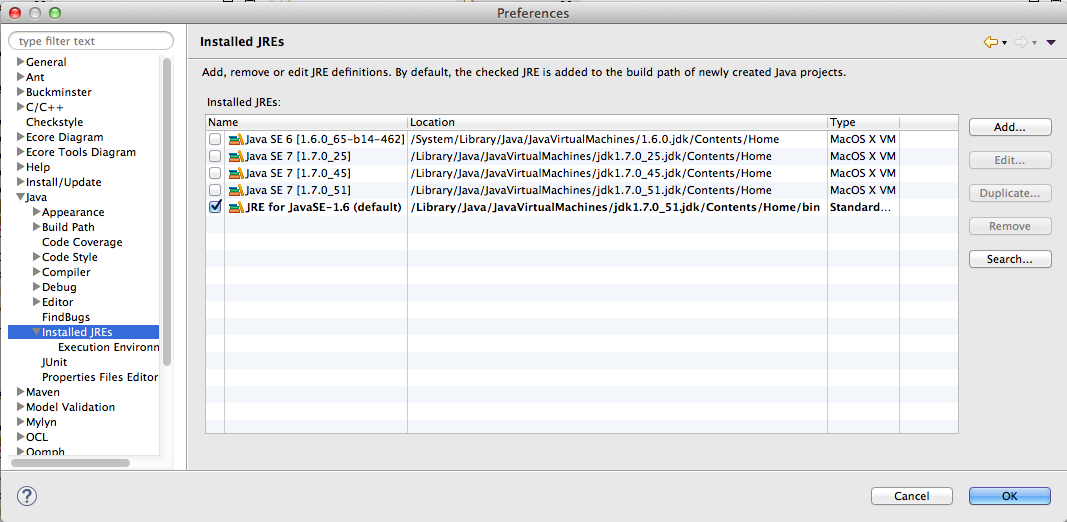
Task: Expand the General preferences node
Action: [20, 62]
